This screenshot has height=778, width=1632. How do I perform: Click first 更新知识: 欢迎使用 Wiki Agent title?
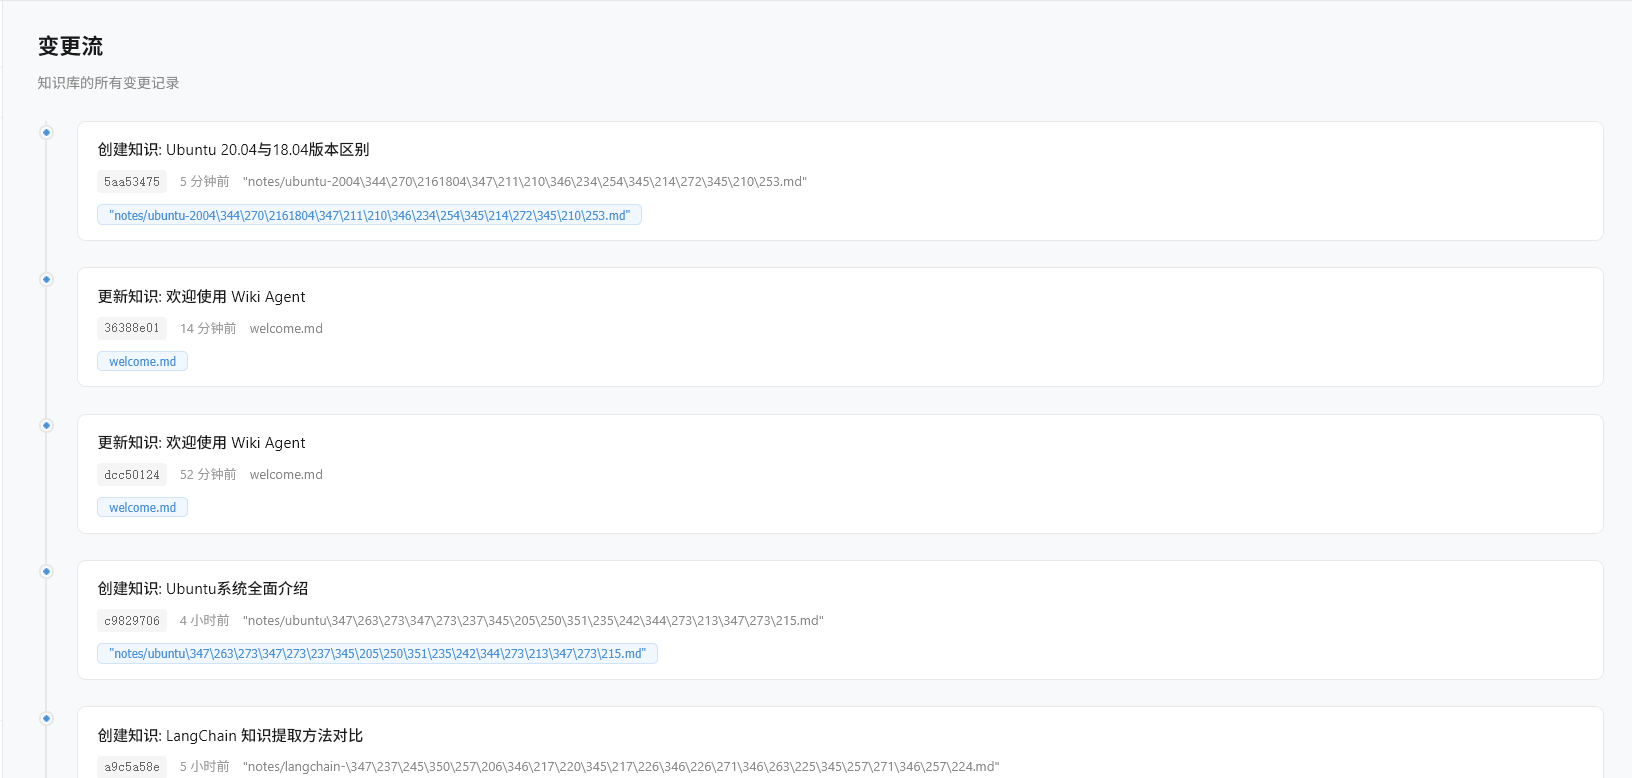(x=201, y=297)
